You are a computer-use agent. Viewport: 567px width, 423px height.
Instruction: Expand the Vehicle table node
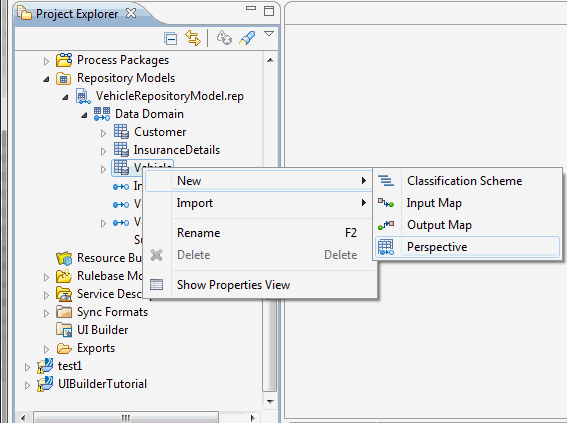point(103,169)
